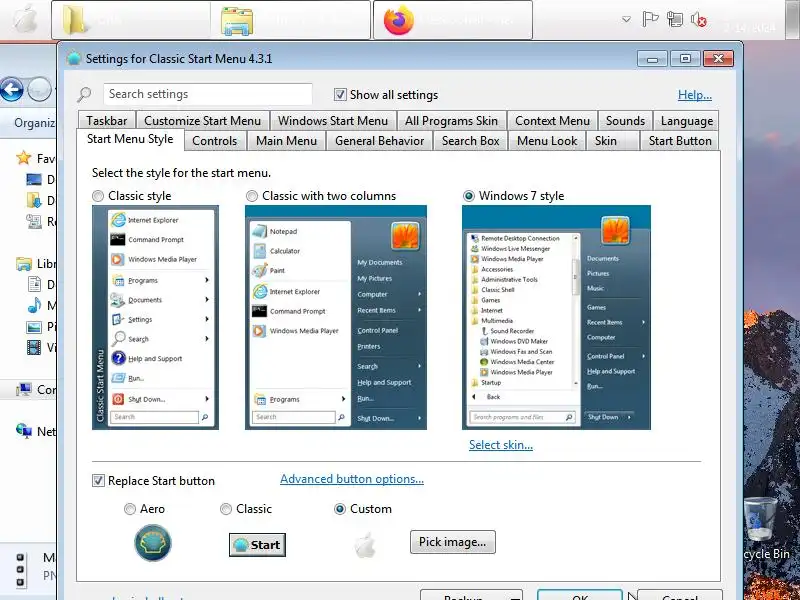Click into the Search settings field
The width and height of the screenshot is (800, 600).
click(208, 94)
